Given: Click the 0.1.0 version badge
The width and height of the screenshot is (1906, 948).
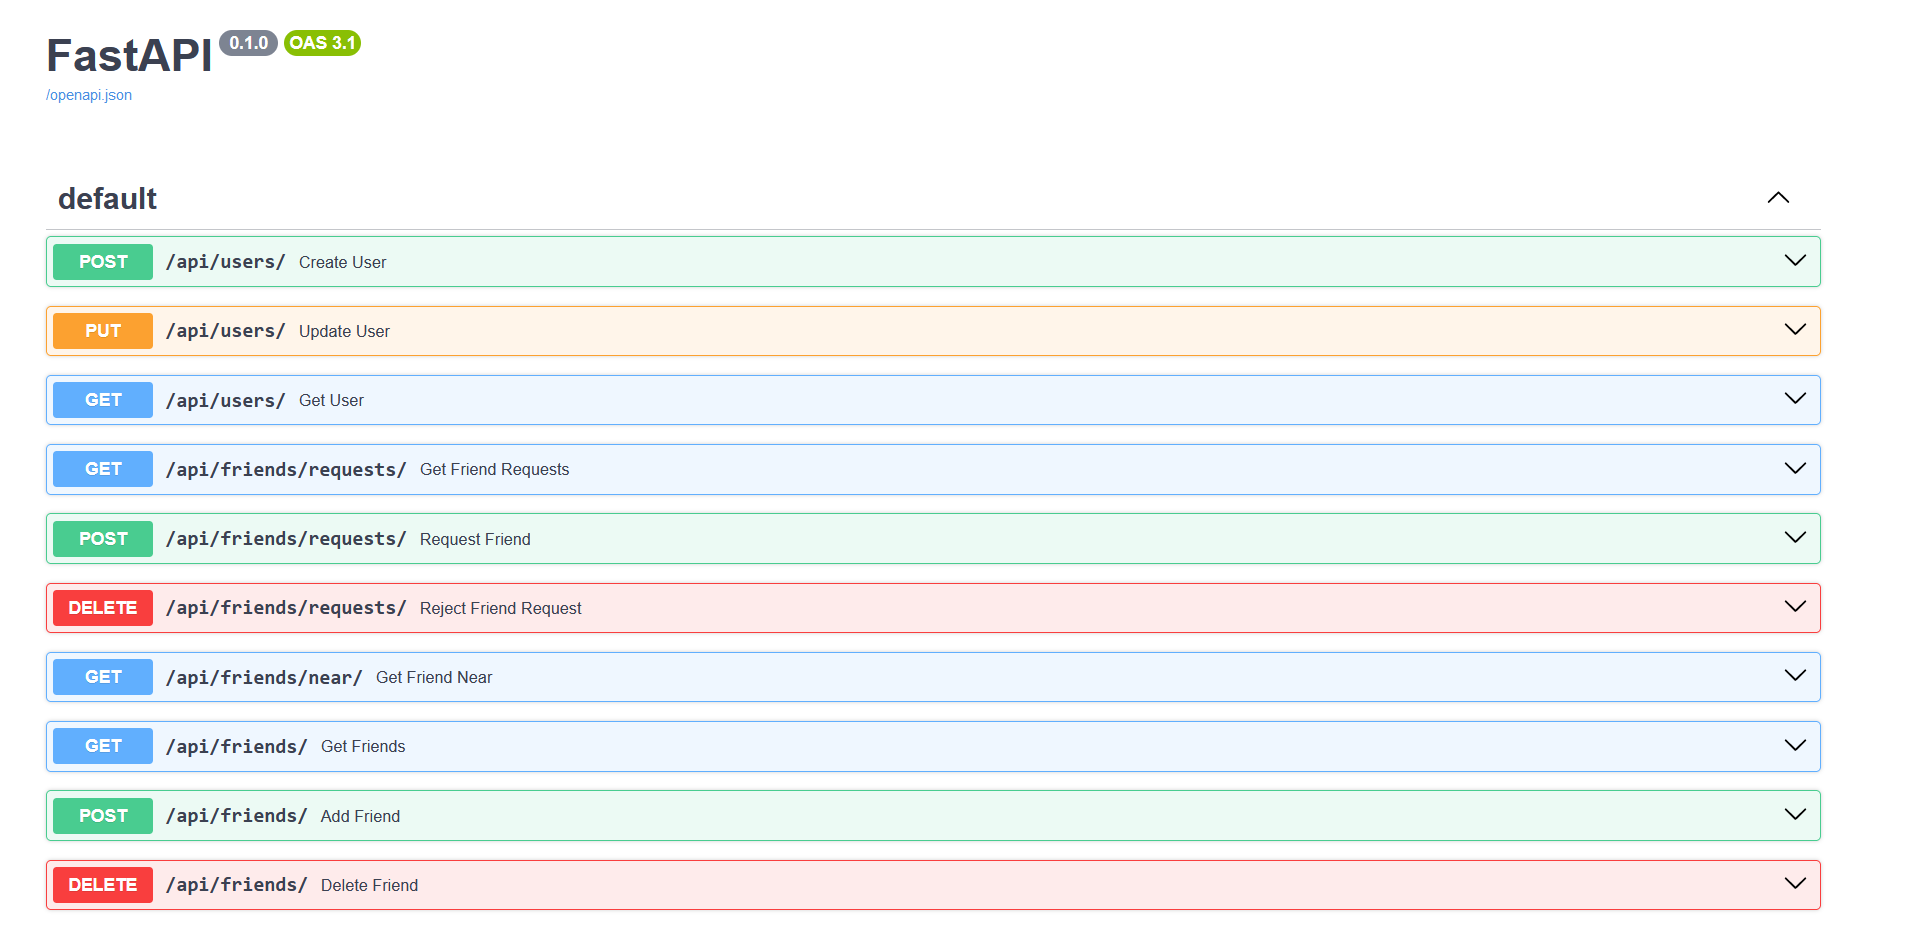Looking at the screenshot, I should pos(249,43).
